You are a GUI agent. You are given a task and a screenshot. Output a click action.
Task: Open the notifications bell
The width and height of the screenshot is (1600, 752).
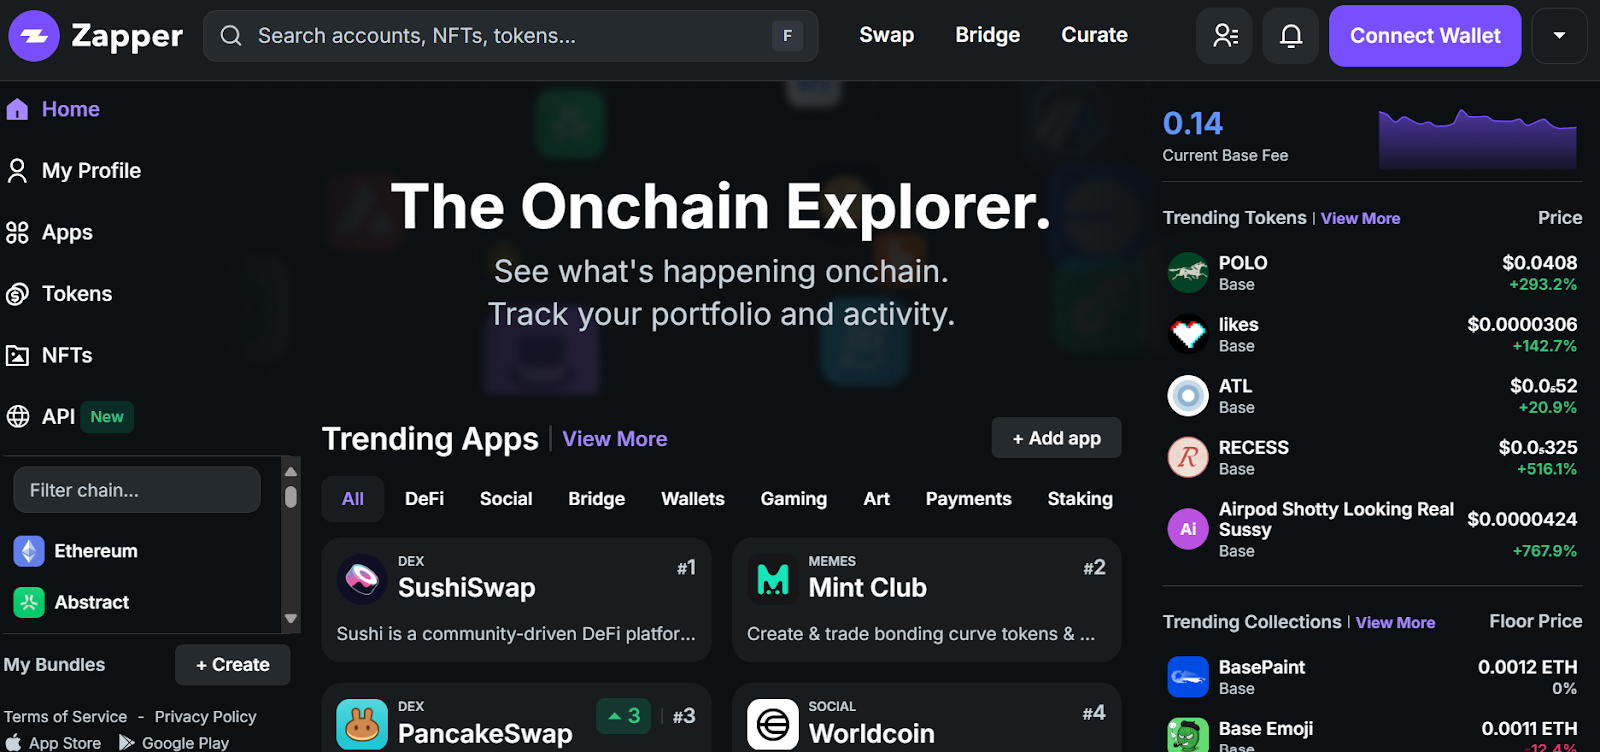[1291, 36]
